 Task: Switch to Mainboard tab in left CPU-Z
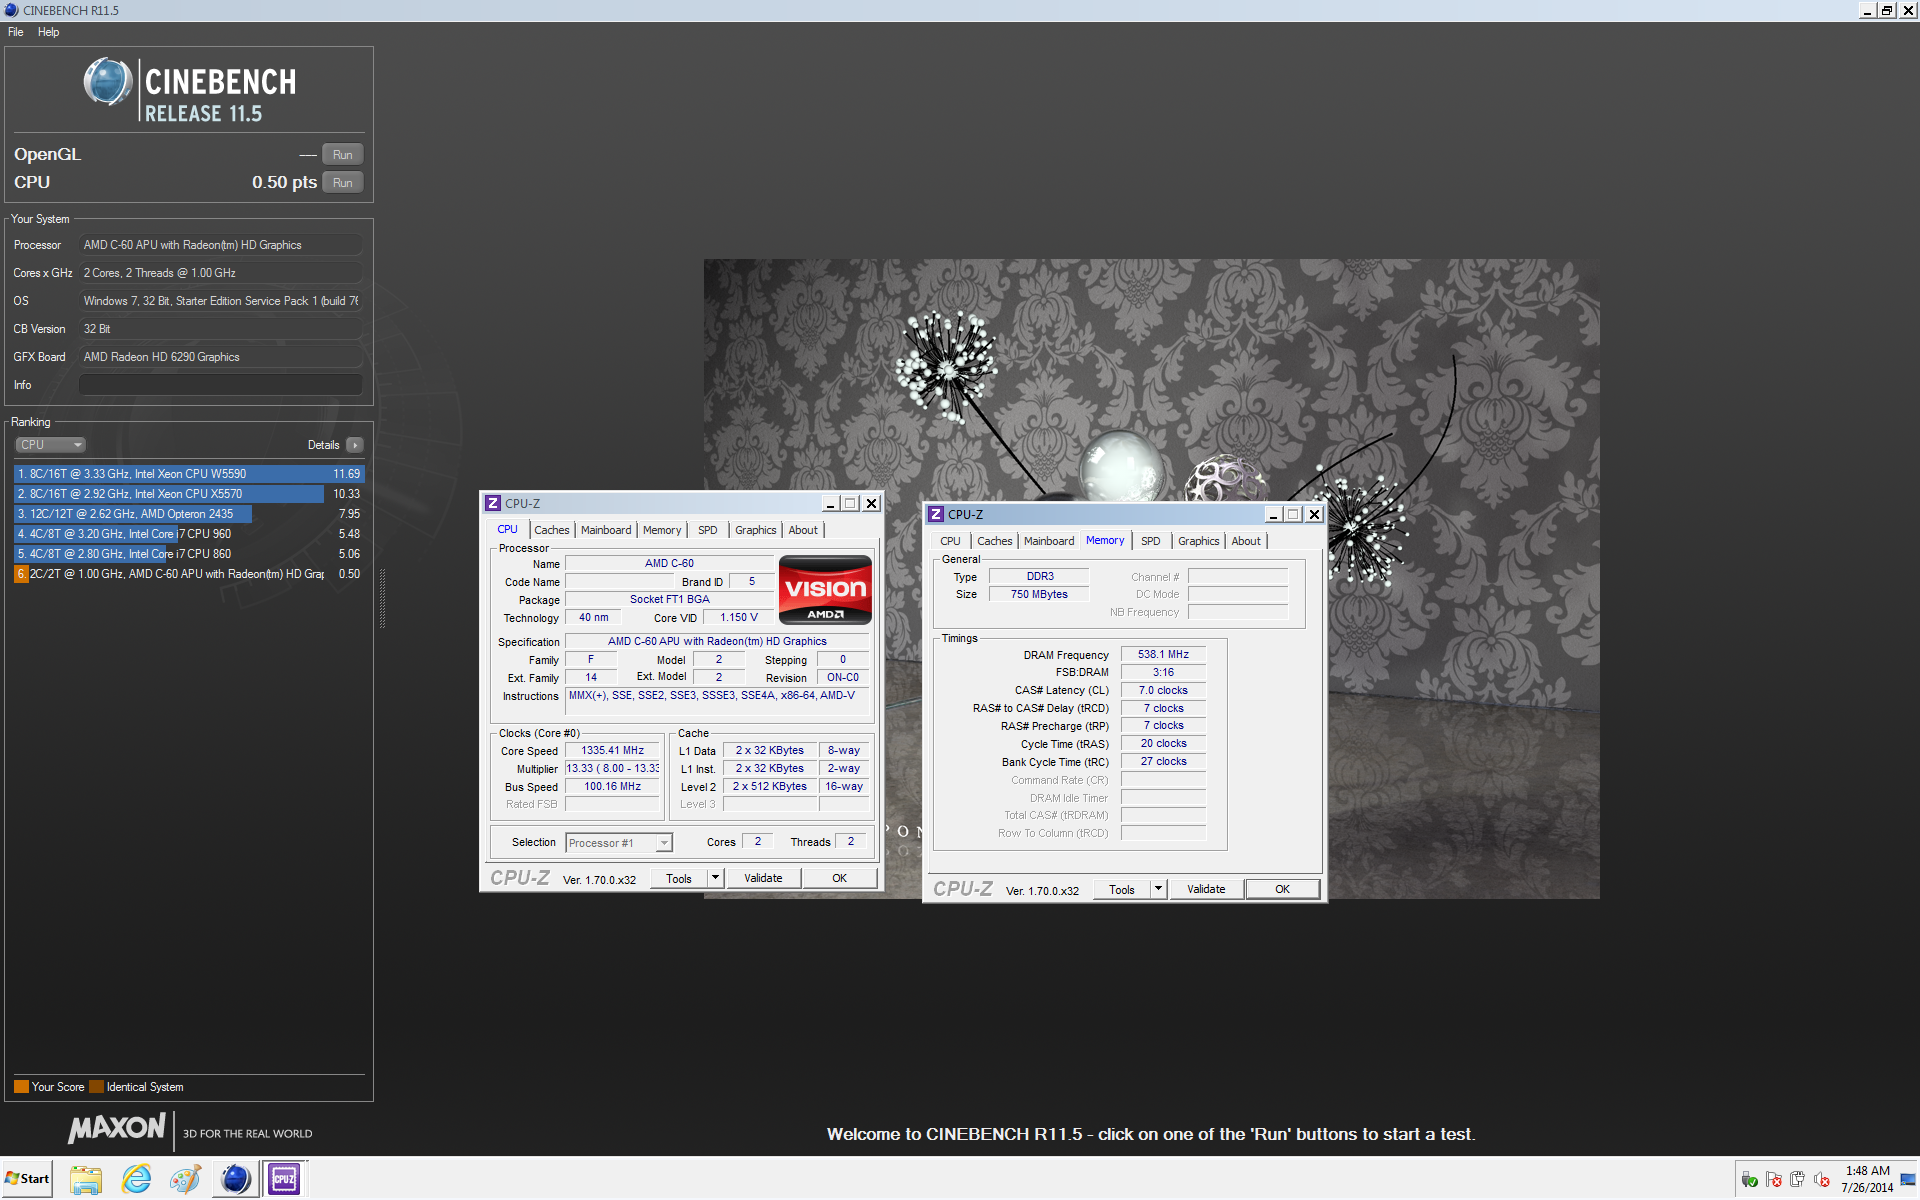(x=606, y=530)
